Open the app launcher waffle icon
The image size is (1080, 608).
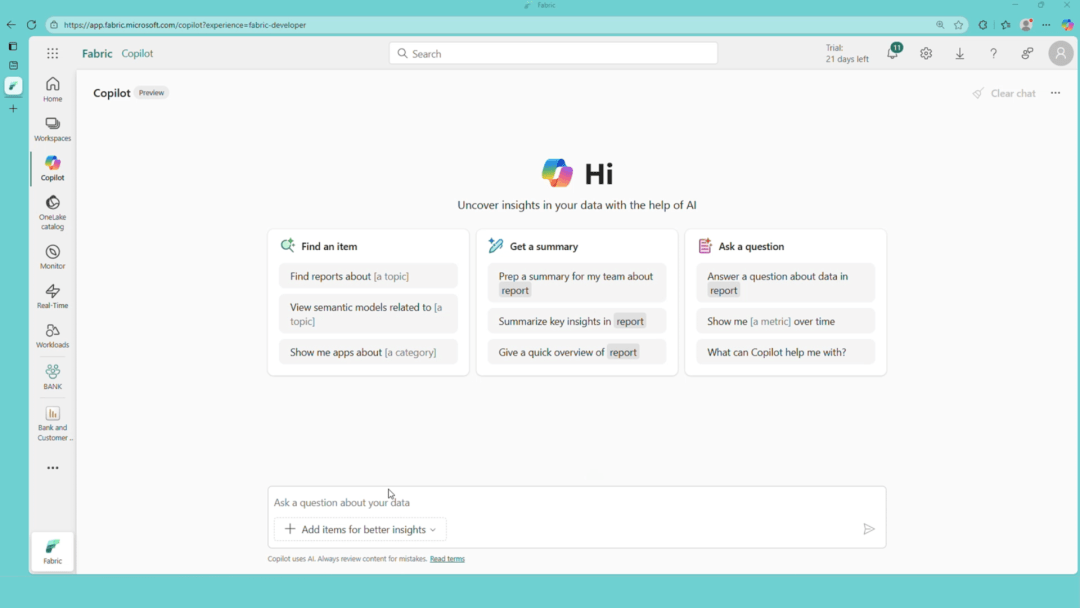[x=52, y=53]
